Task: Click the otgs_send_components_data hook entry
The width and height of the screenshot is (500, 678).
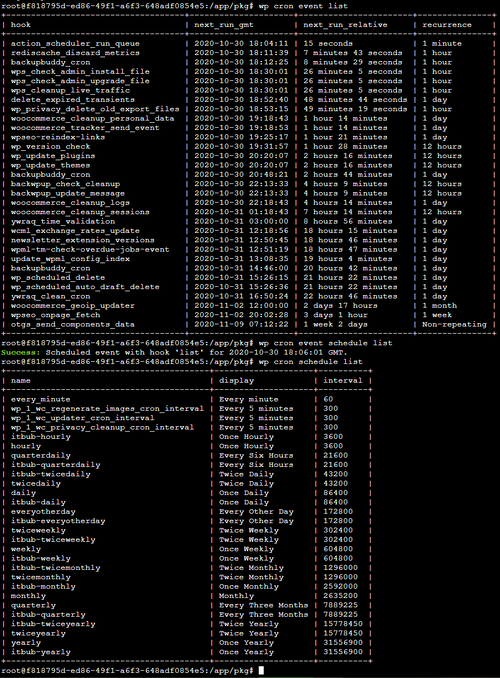Action: pos(73,324)
